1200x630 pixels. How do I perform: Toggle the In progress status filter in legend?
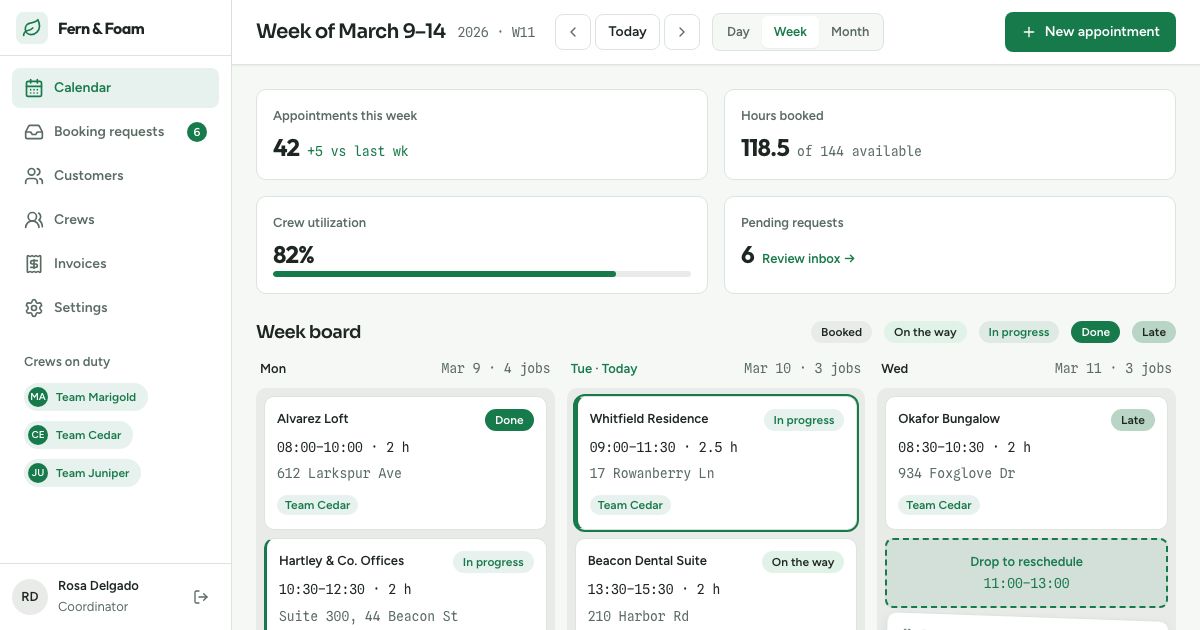(1019, 333)
